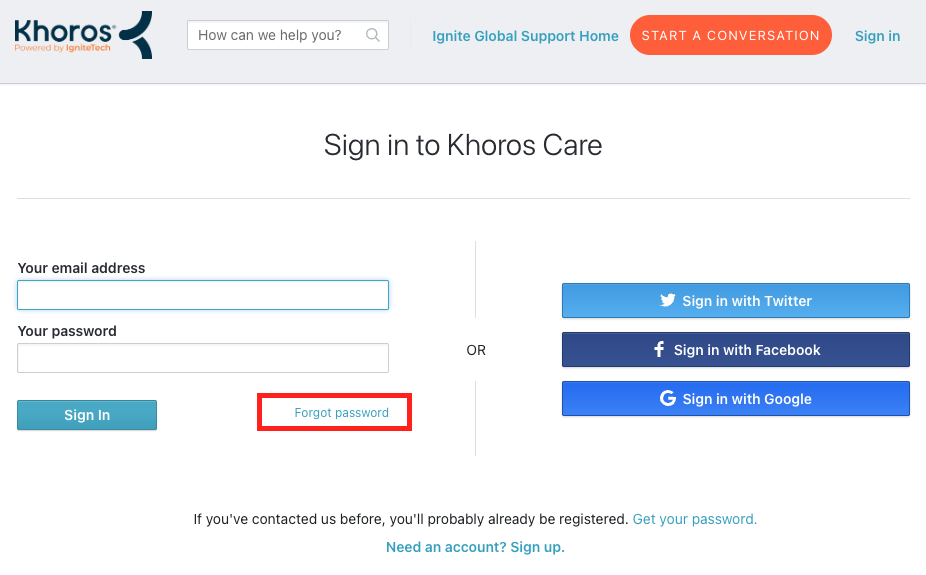Click the search magnifier icon

[373, 35]
